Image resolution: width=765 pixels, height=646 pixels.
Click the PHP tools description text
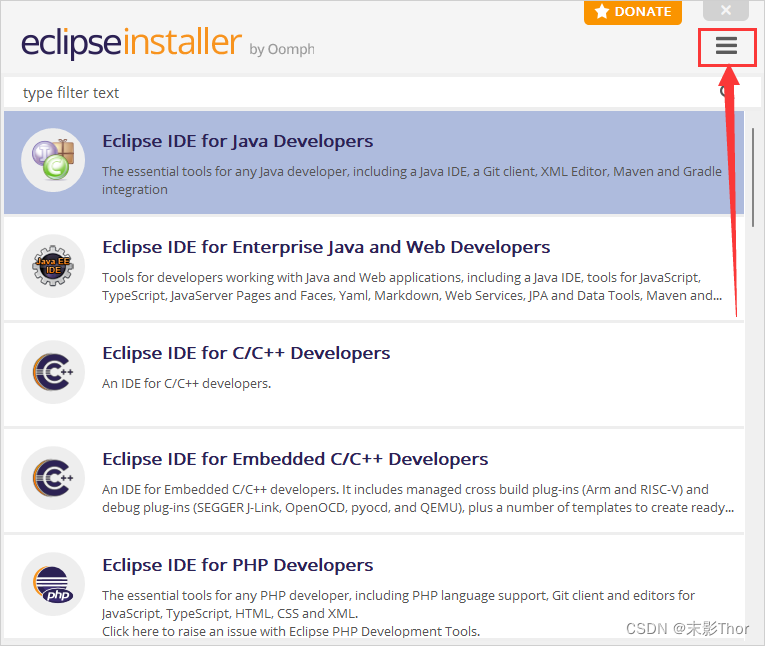[398, 604]
